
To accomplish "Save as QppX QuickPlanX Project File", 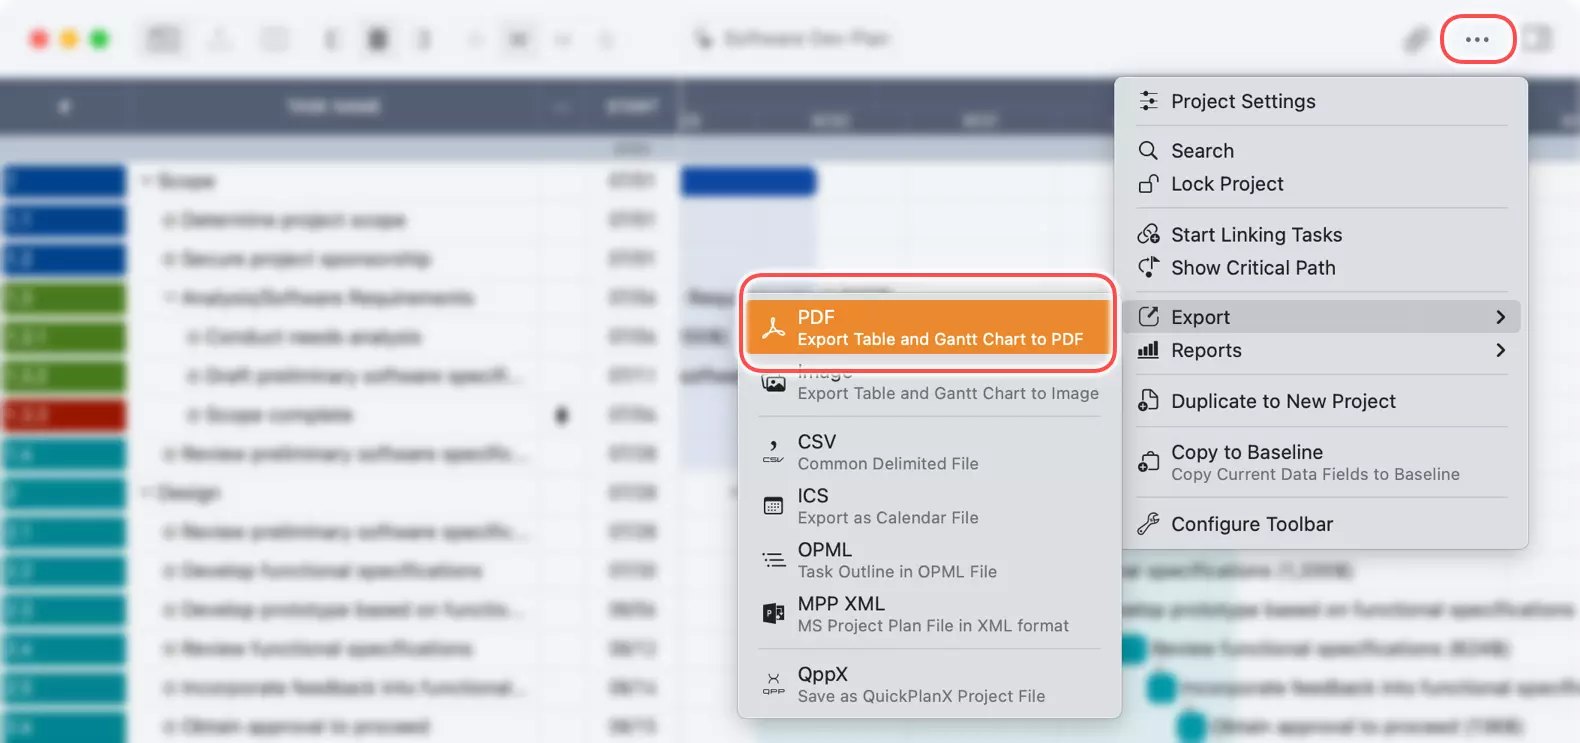I will [x=920, y=685].
